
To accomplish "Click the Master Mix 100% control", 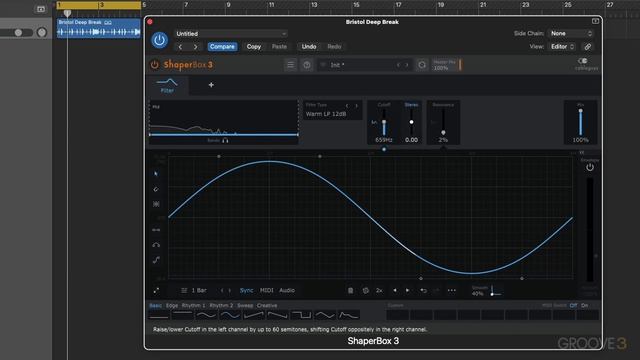I will pyautogui.click(x=447, y=65).
